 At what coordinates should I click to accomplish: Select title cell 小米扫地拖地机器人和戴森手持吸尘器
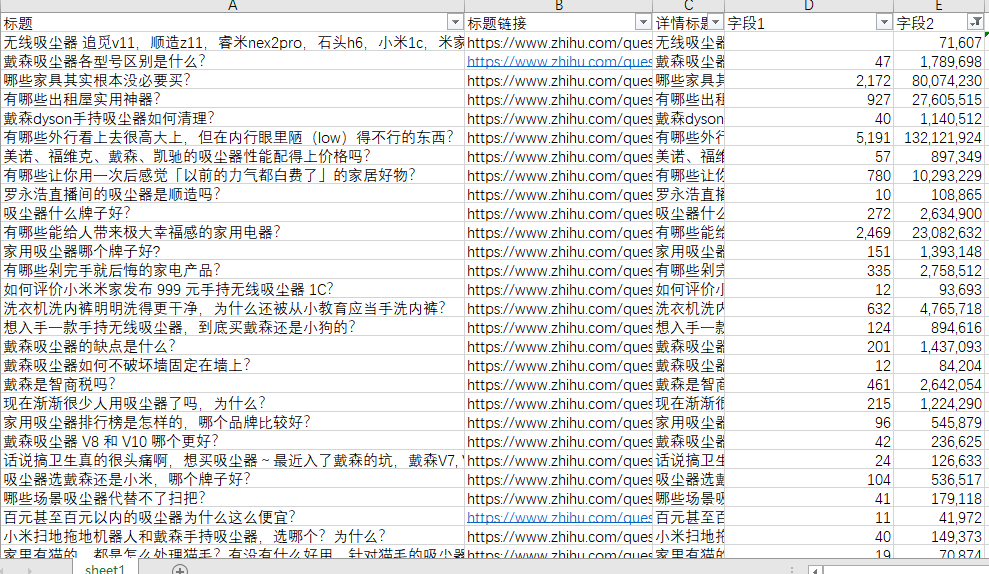(x=232, y=537)
